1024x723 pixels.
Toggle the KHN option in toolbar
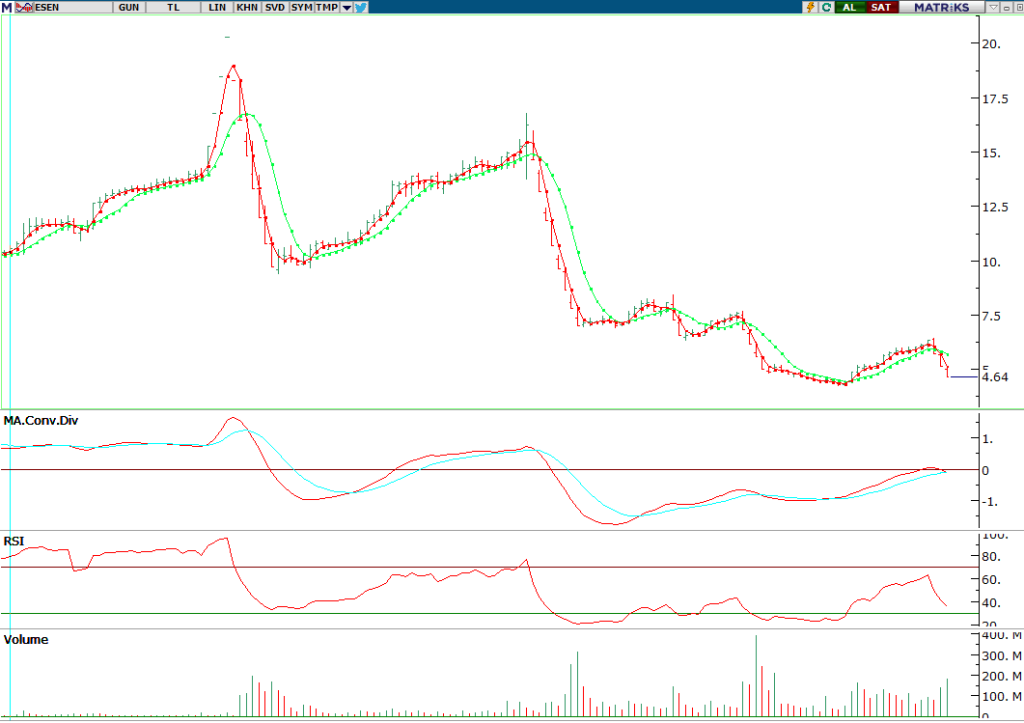coord(247,7)
